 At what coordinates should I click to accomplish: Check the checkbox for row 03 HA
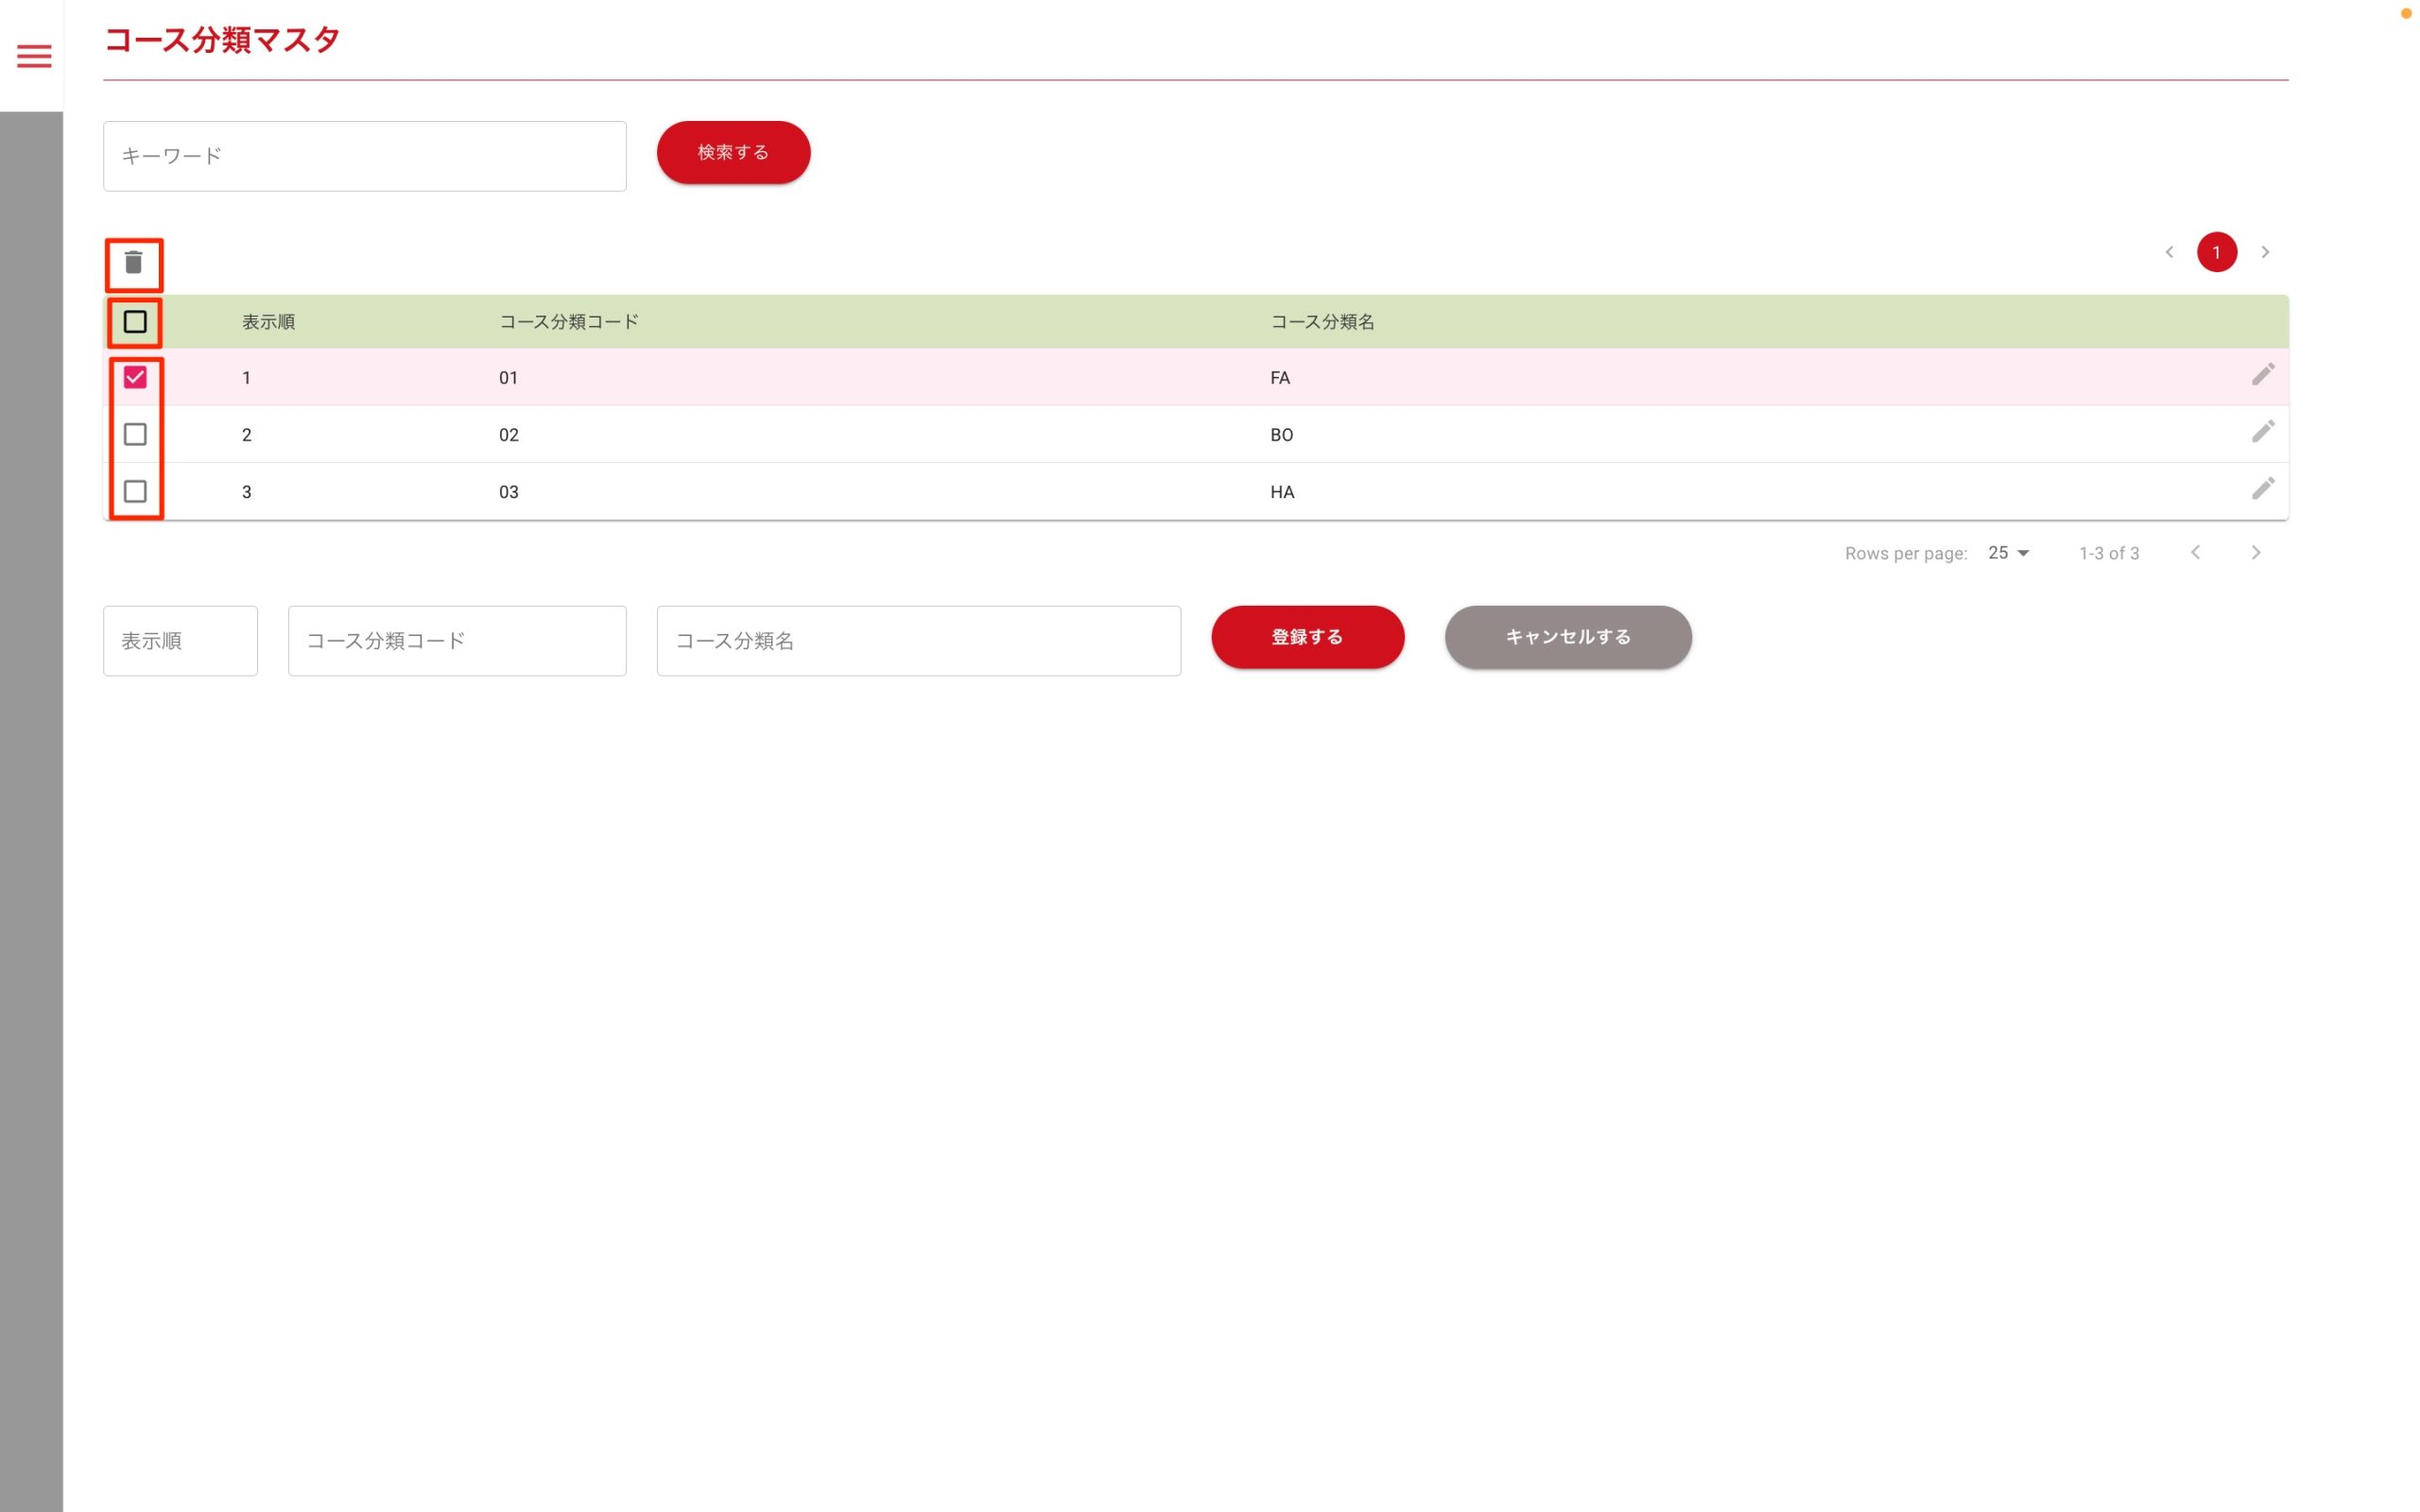(x=135, y=491)
